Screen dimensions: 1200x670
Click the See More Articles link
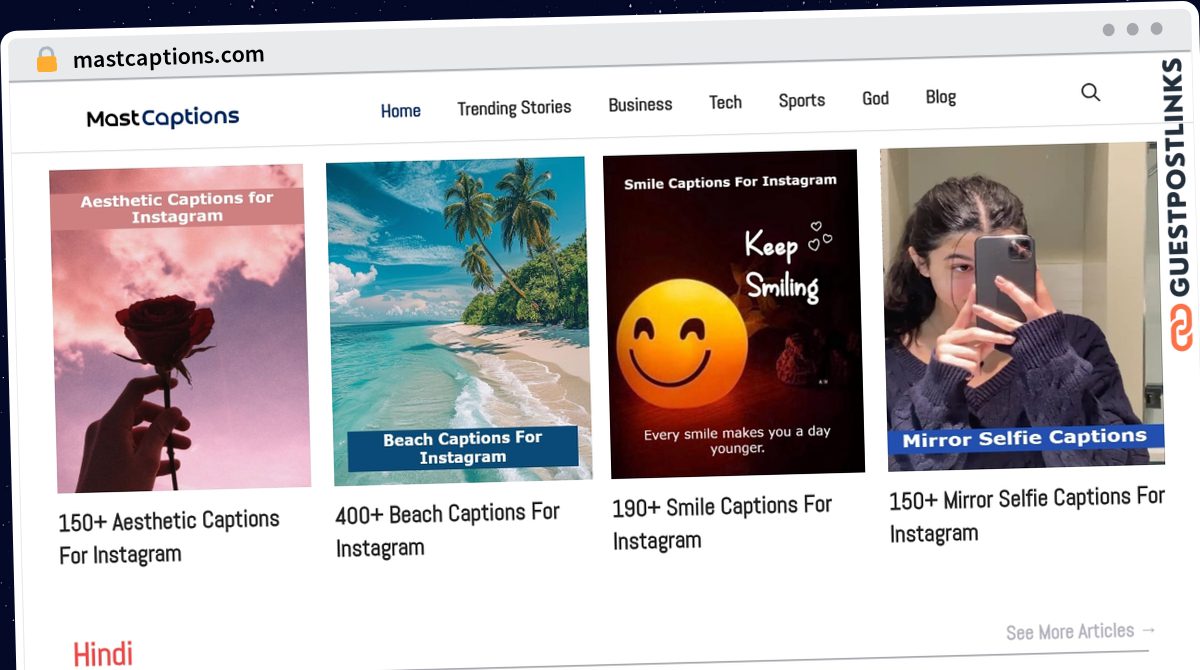[x=1081, y=632]
